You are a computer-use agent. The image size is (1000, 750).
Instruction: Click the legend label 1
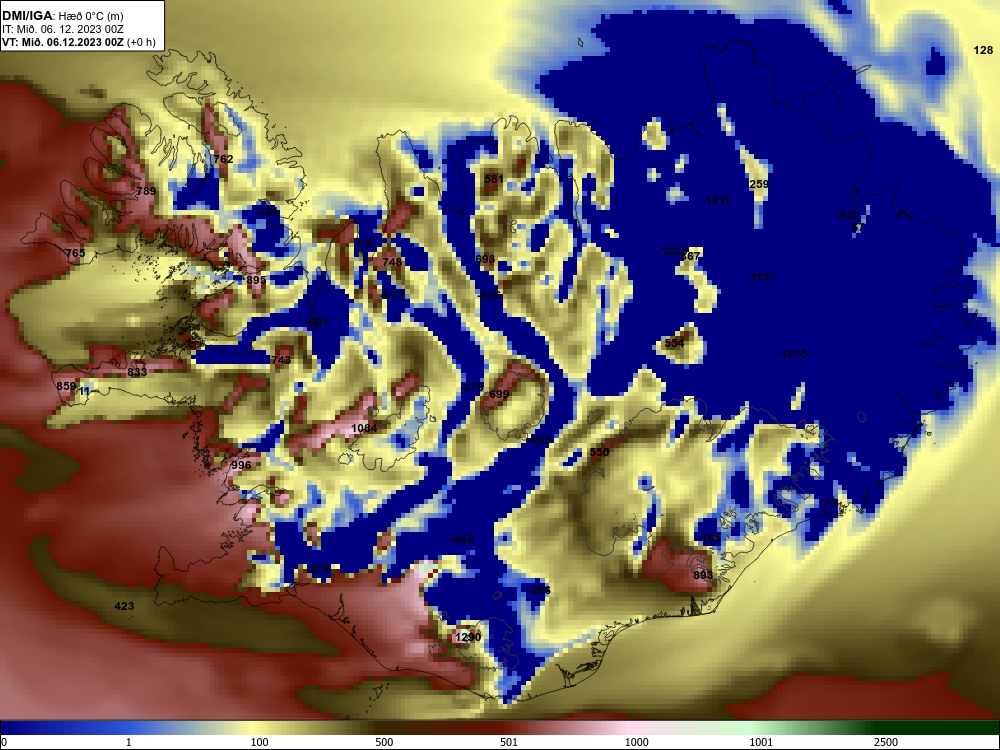(129, 742)
